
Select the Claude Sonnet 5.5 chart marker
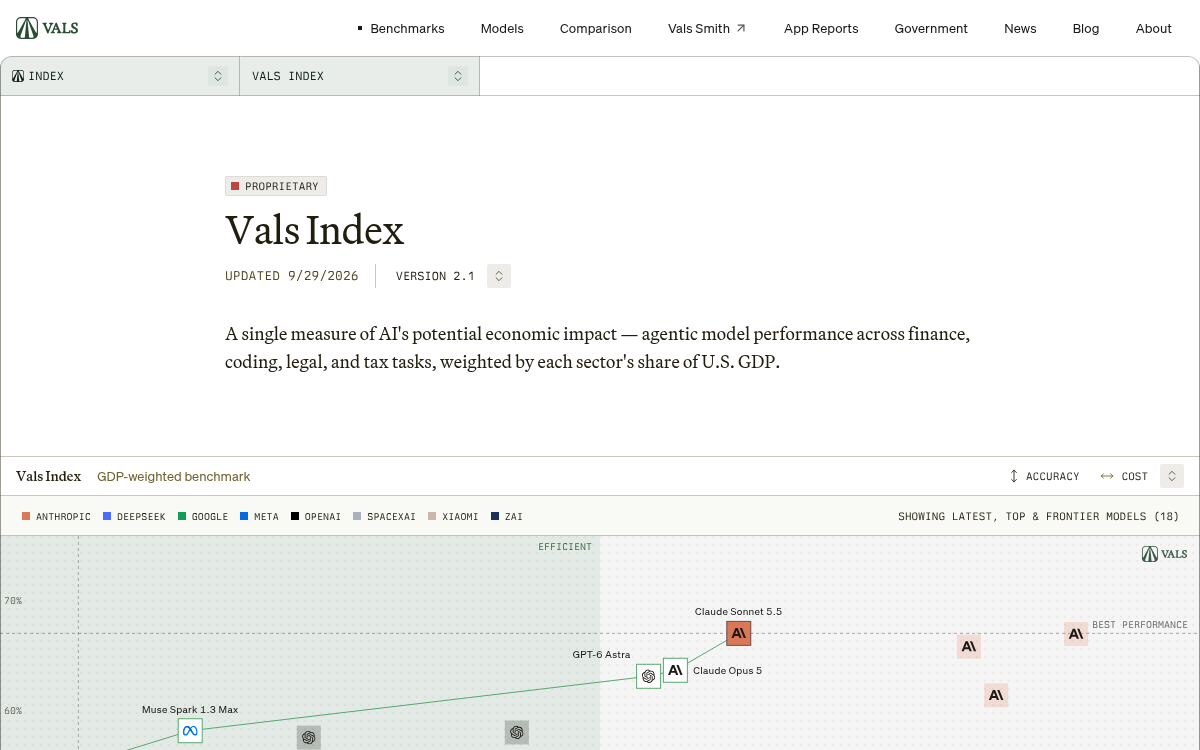pyautogui.click(x=739, y=633)
